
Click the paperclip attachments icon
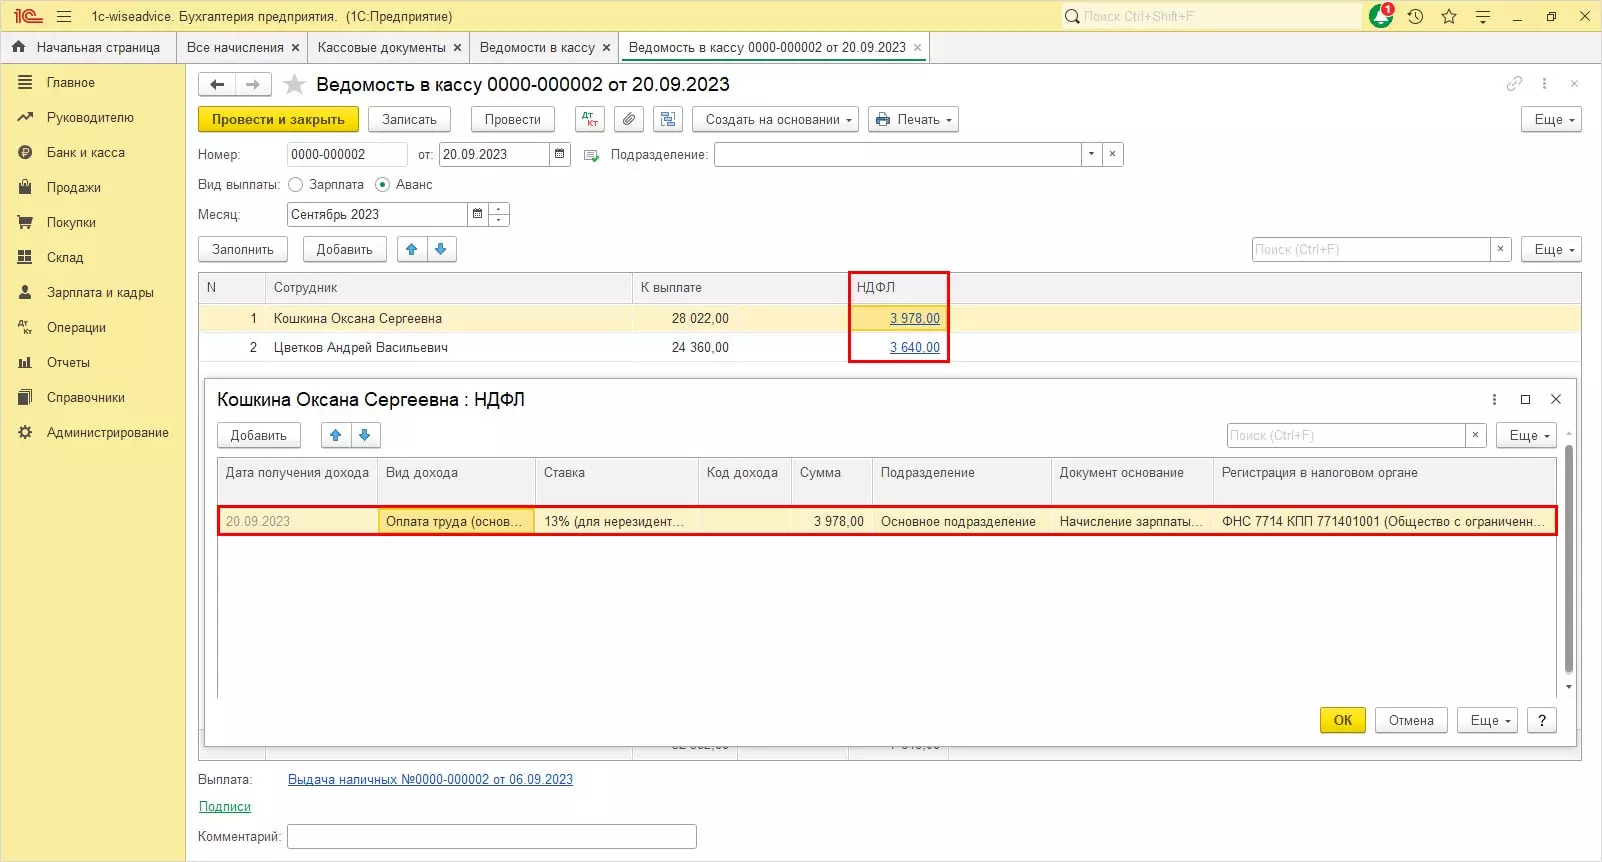click(628, 119)
